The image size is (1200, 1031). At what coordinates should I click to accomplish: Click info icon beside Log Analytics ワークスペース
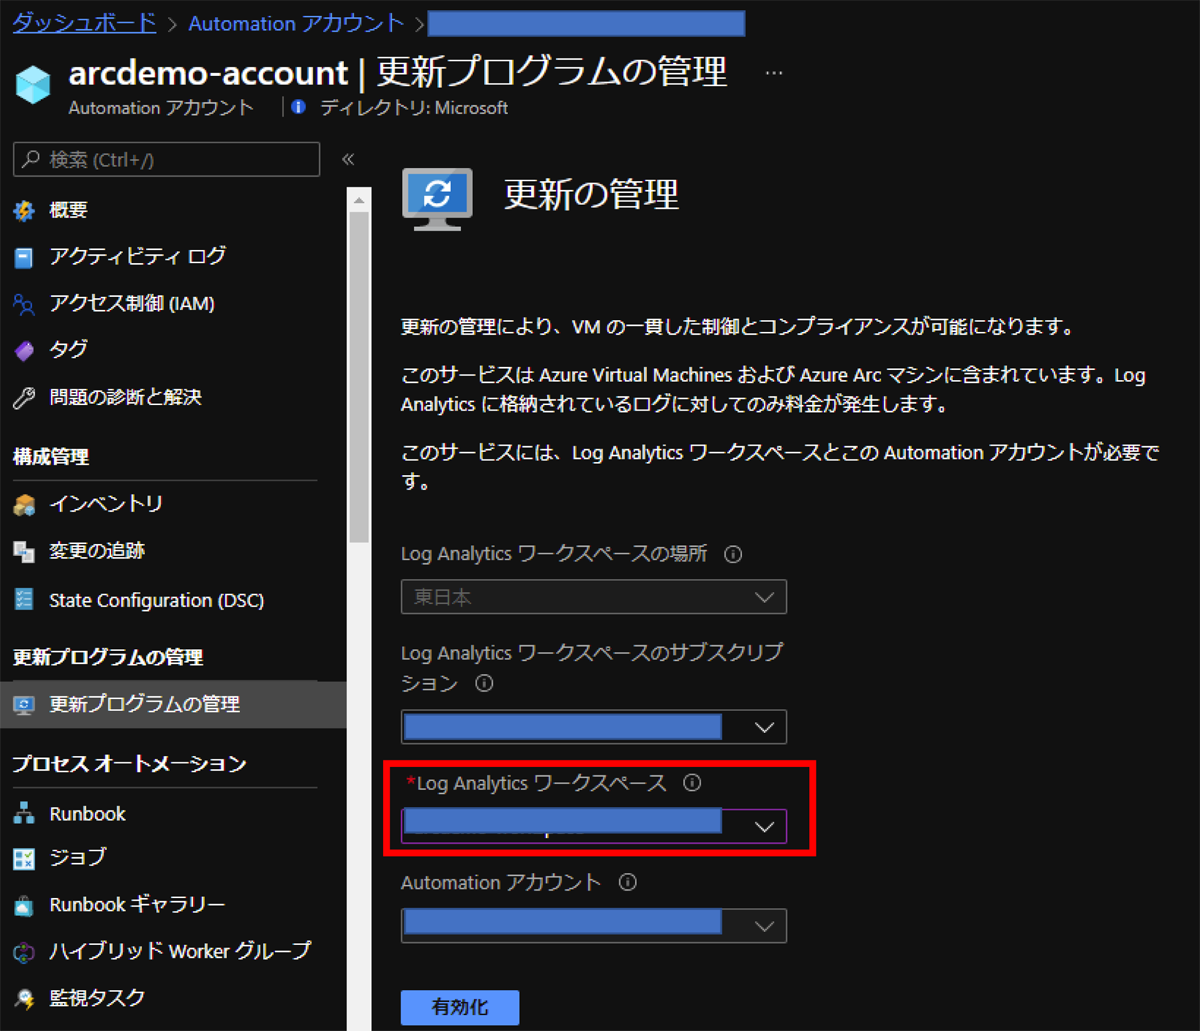(x=691, y=784)
